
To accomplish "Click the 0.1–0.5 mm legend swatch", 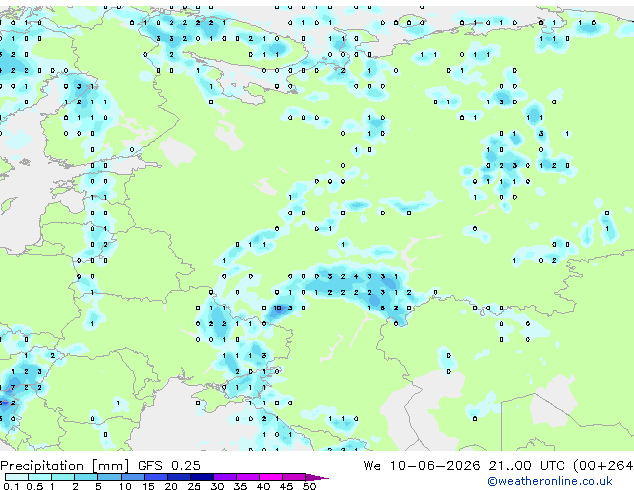I will coord(17,477).
